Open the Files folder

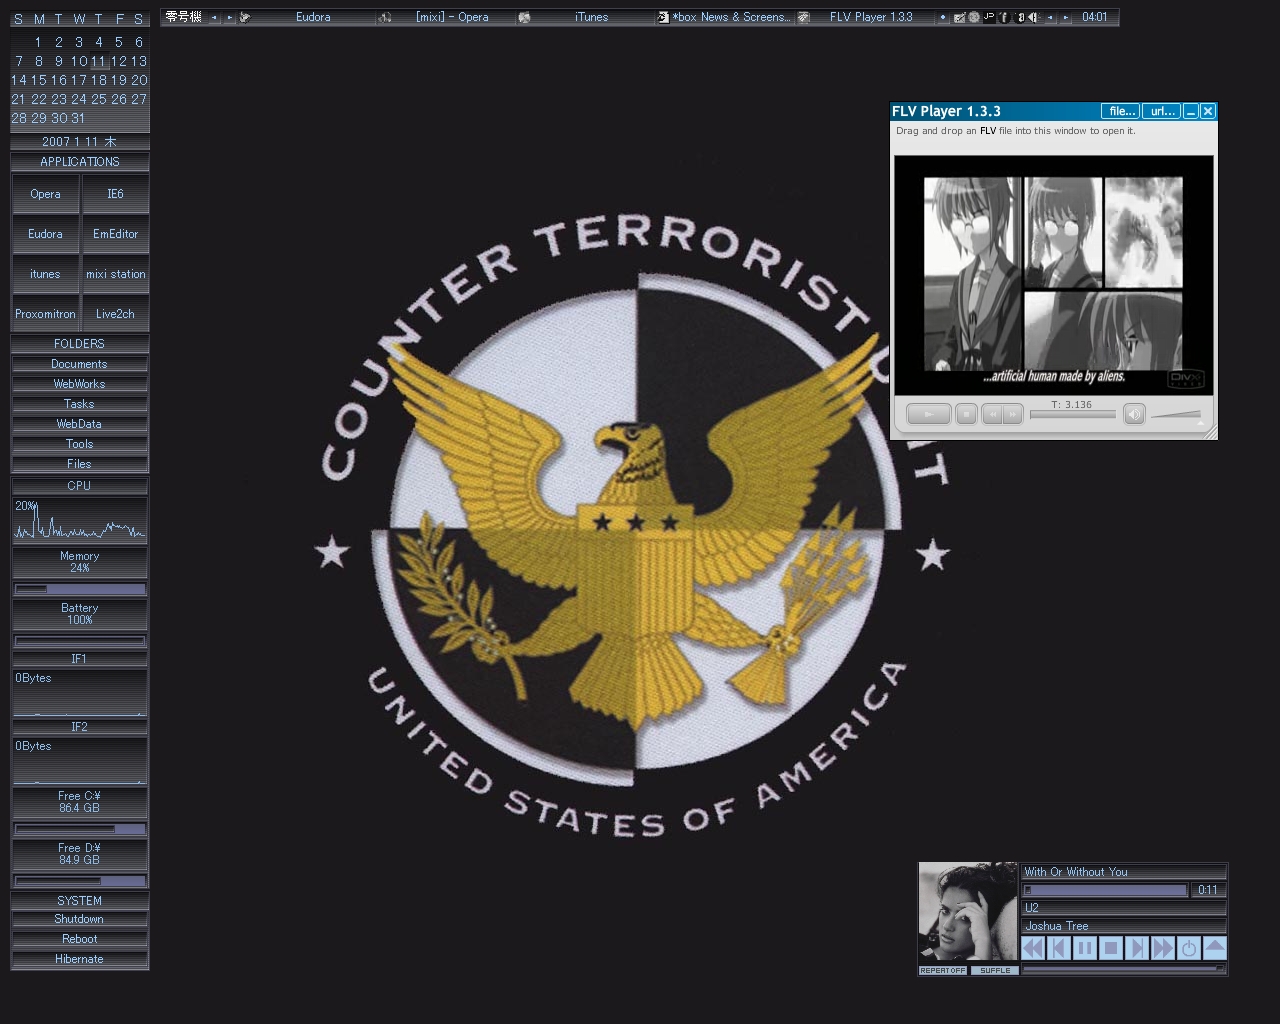79,464
